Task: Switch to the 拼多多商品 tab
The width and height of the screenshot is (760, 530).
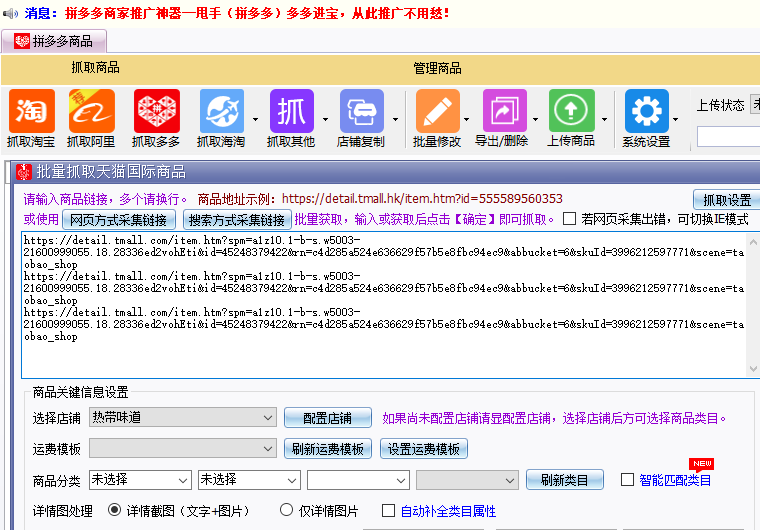Action: [x=54, y=41]
